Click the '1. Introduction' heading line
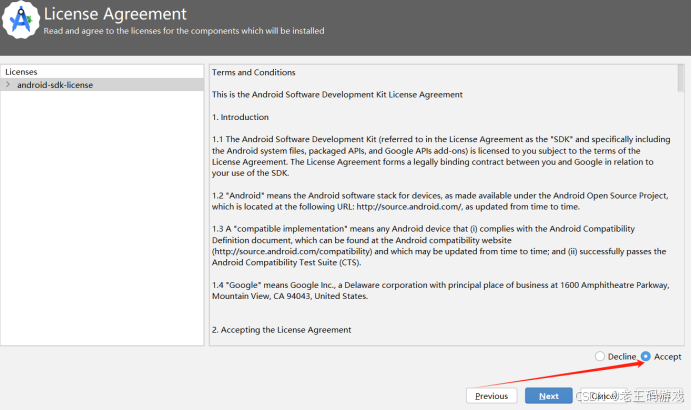692x410 pixels. pyautogui.click(x=240, y=117)
